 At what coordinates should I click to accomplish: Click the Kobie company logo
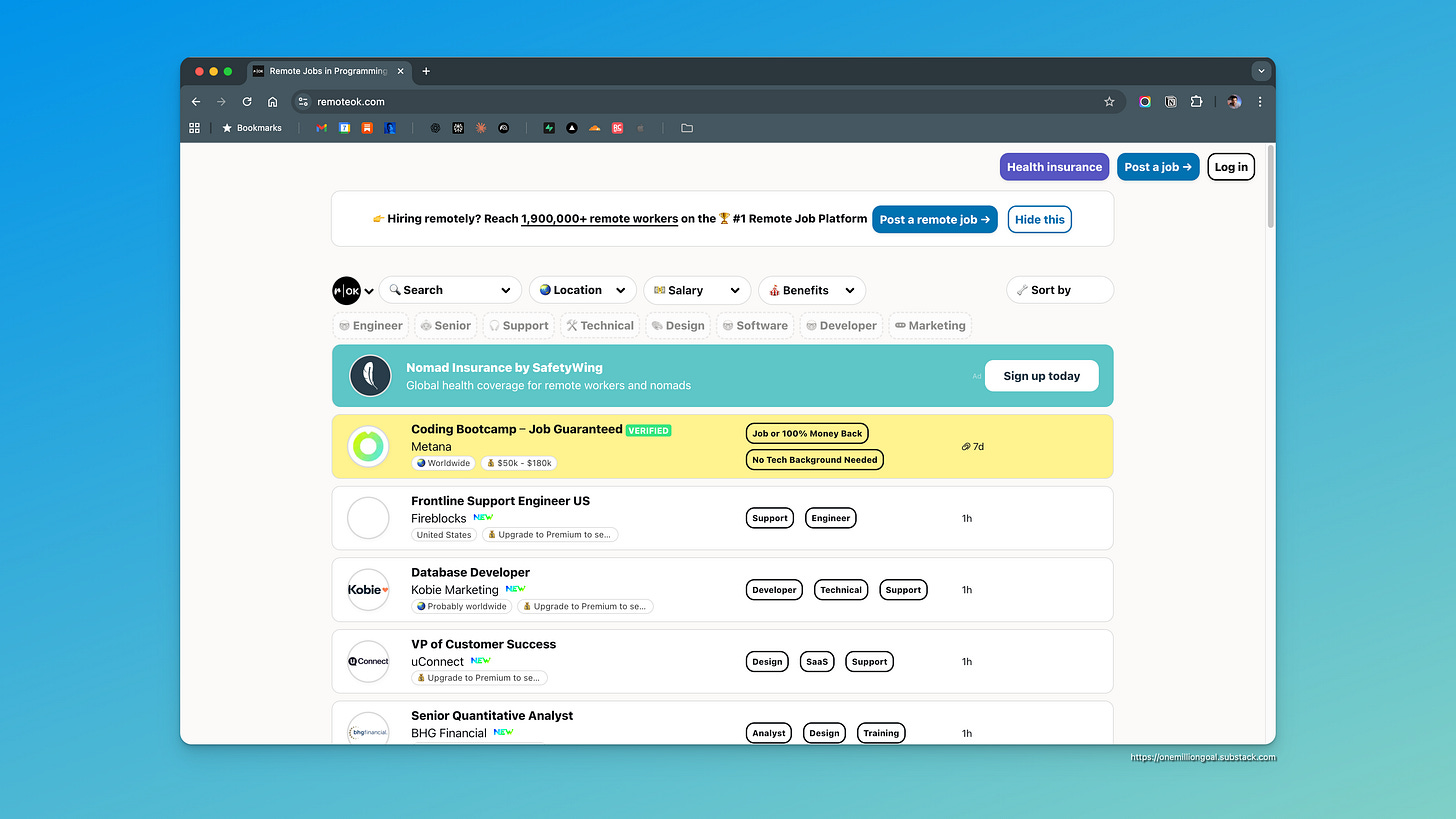pos(368,590)
